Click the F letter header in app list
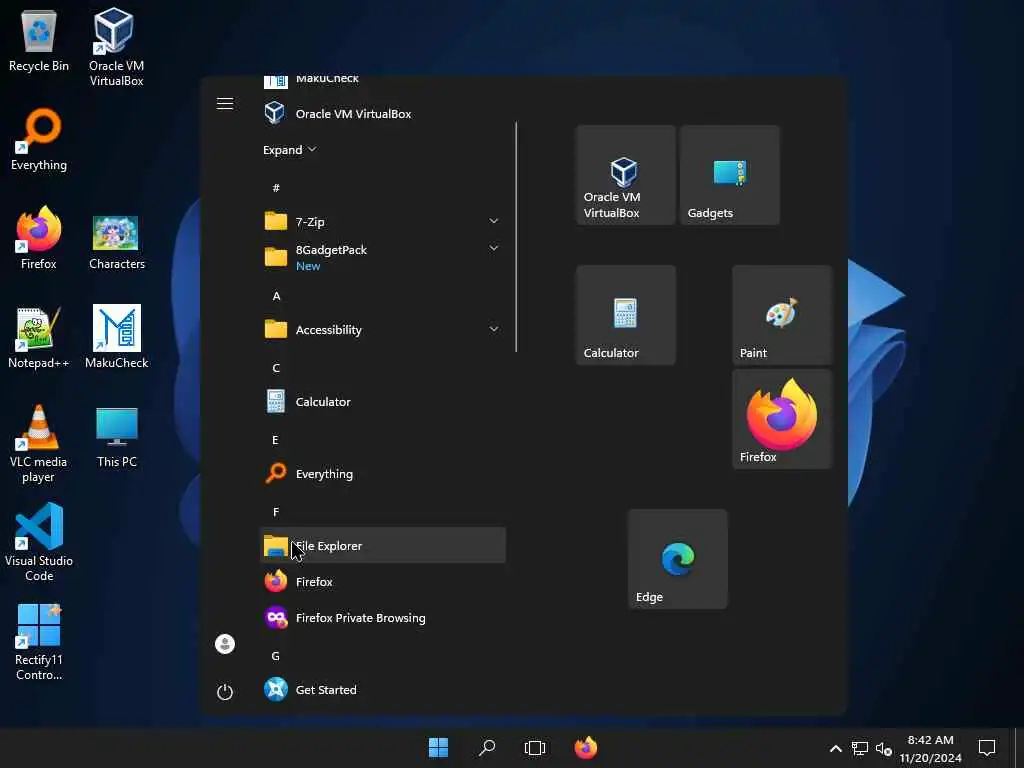 pos(276,512)
